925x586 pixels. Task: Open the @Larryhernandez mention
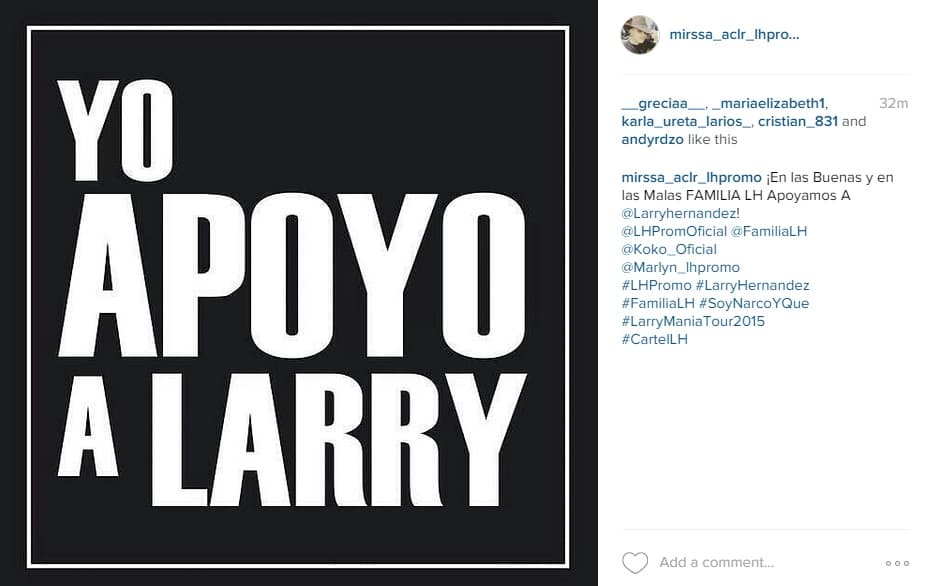(678, 214)
